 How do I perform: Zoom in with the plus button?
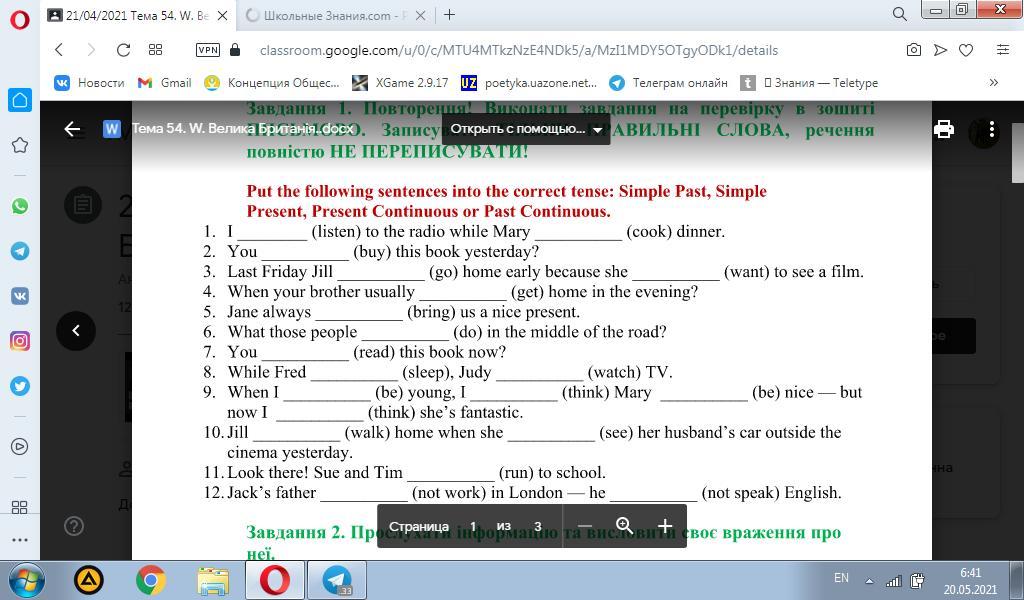point(664,526)
